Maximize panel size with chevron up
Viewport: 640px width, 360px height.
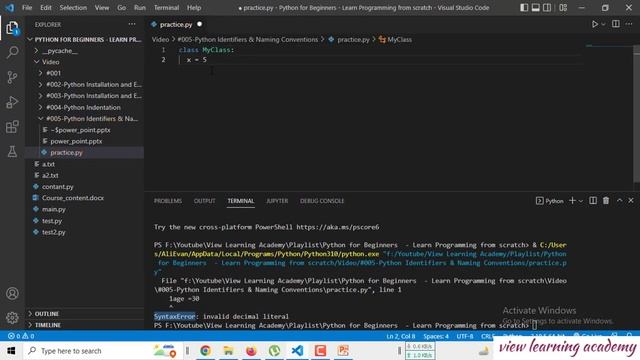pos(620,200)
